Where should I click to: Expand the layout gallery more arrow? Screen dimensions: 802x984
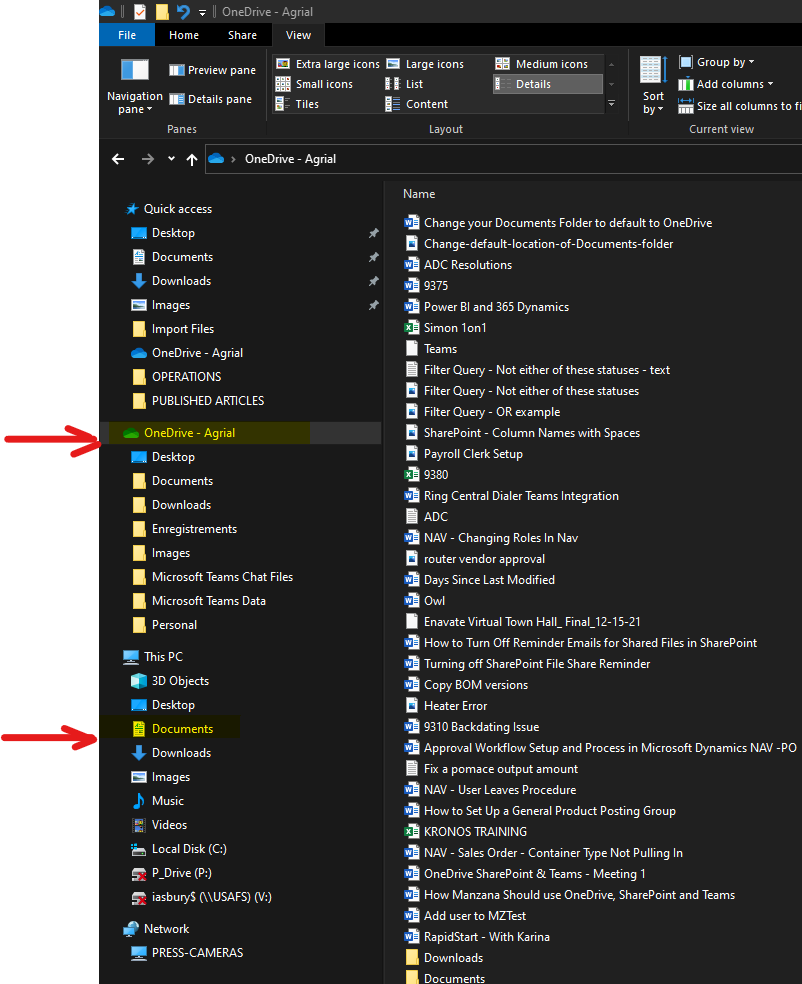[611, 104]
